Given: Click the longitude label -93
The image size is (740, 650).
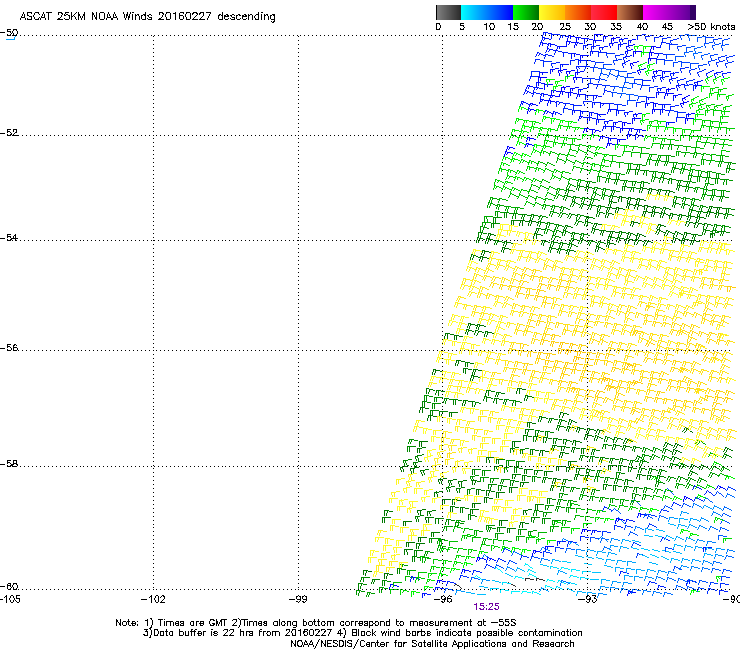Looking at the screenshot, I should 588,599.
